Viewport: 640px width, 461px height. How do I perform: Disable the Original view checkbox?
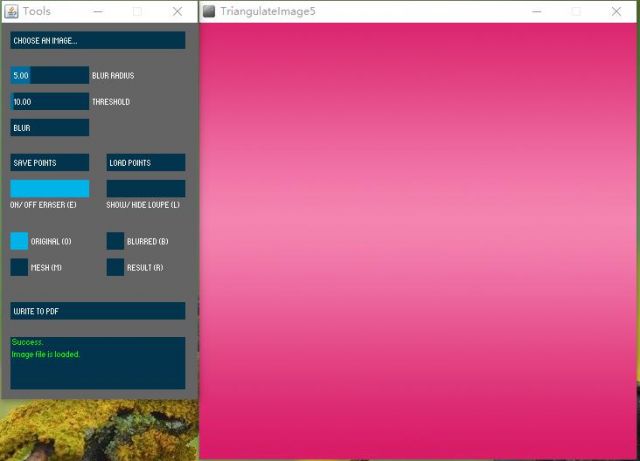pyautogui.click(x=19, y=241)
